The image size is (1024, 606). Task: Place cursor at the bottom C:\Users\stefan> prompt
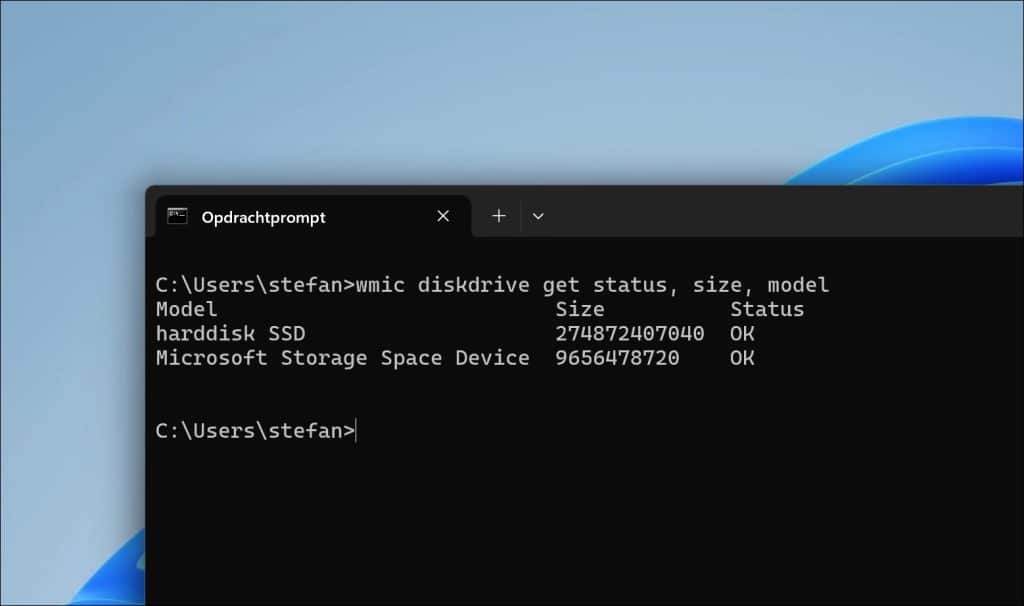(x=255, y=431)
